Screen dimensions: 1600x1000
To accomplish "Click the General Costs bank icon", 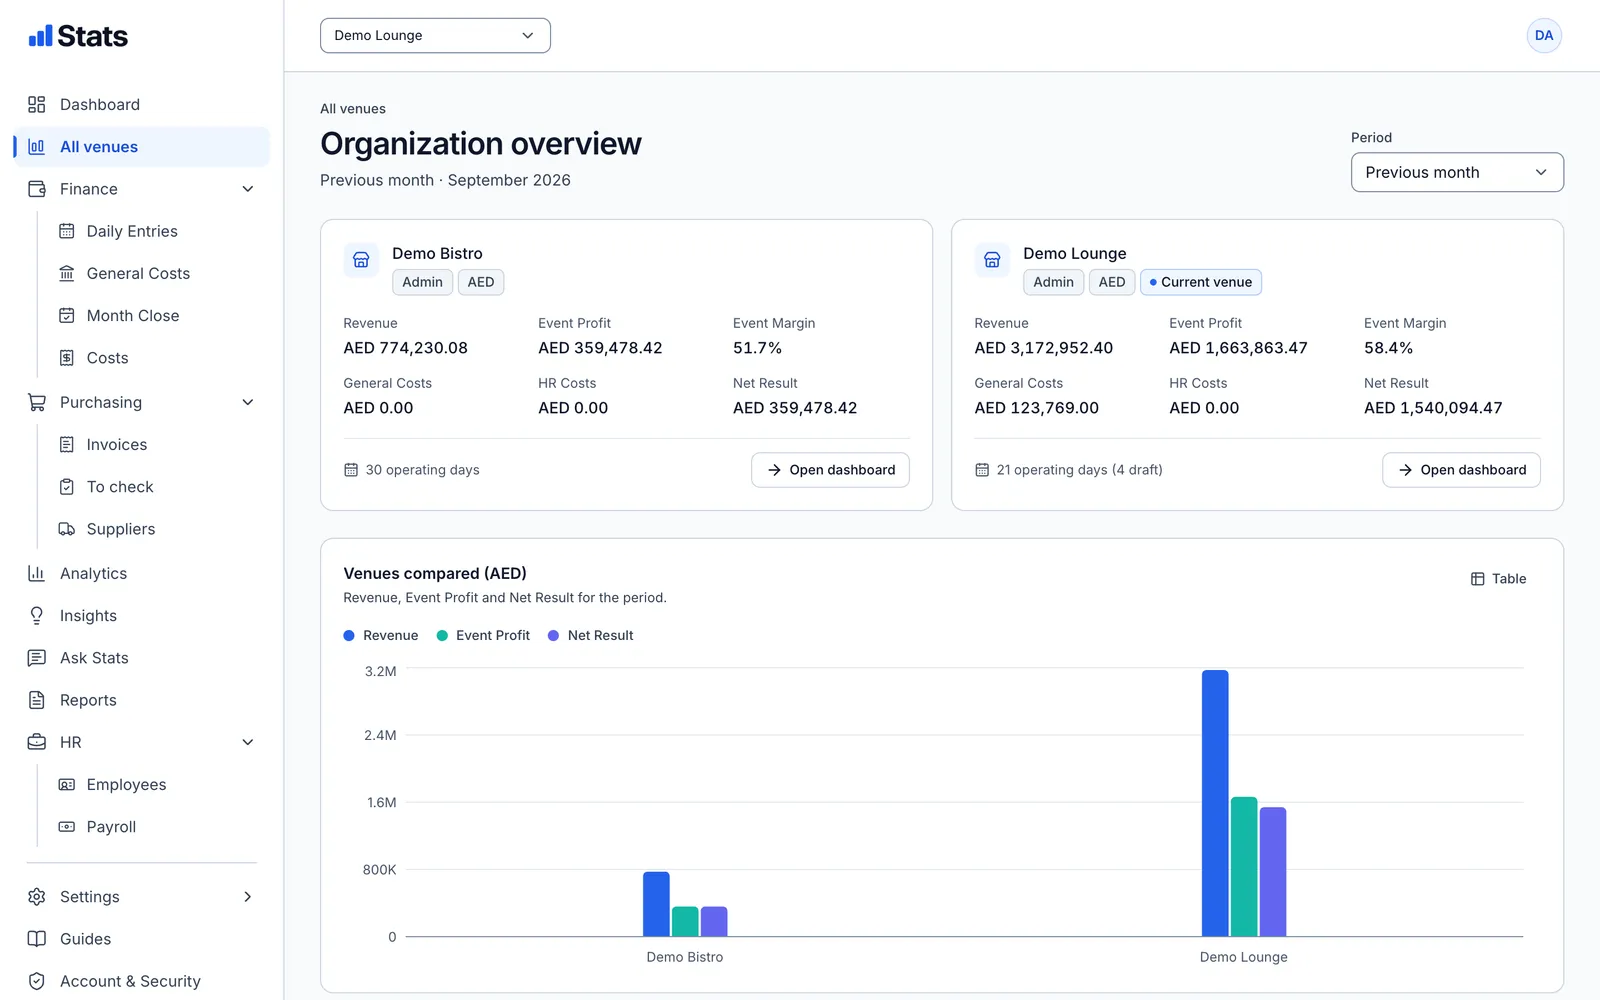I will click(x=67, y=273).
